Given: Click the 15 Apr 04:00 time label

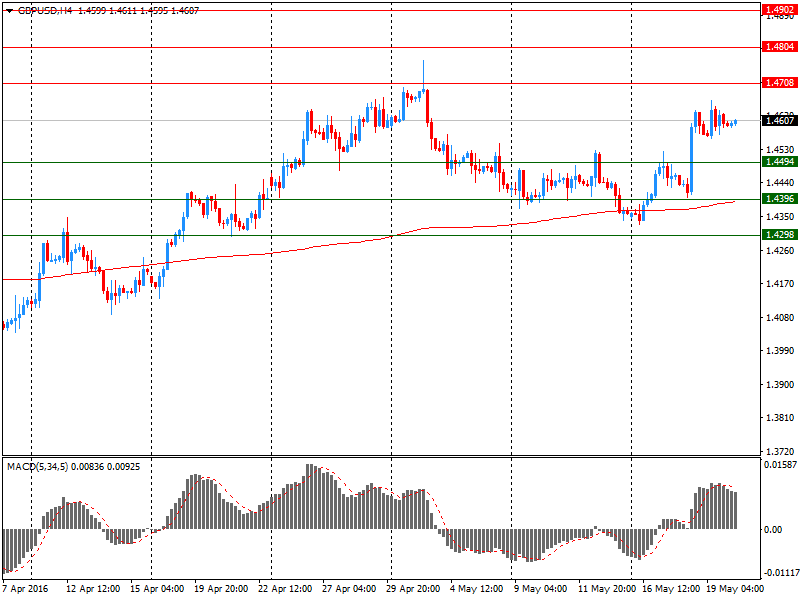Looking at the screenshot, I should tap(157, 589).
